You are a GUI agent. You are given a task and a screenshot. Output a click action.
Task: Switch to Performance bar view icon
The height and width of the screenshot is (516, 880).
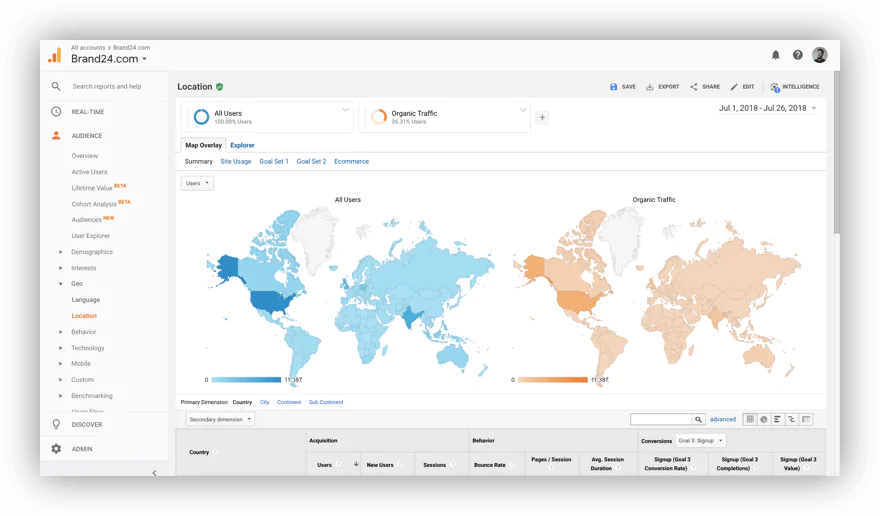777,419
